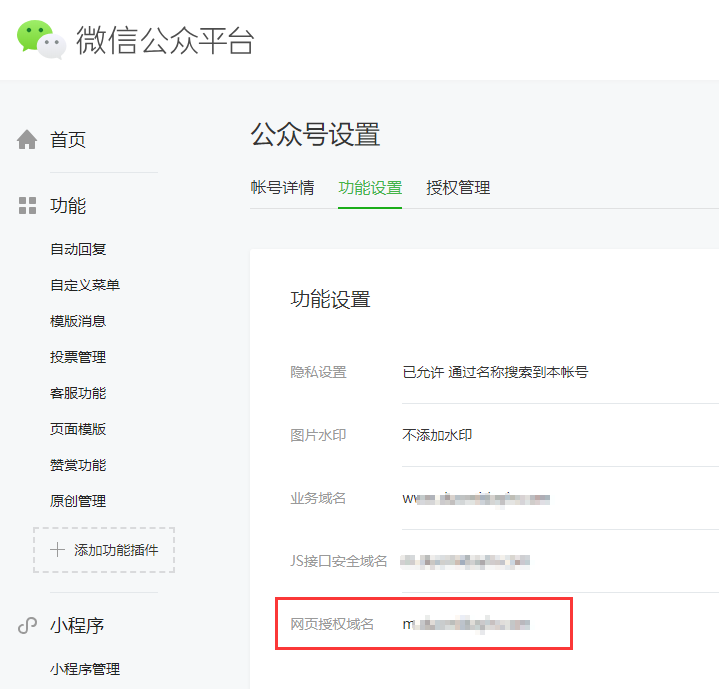Click the home icon beside 首页
Screen dimensions: 719x689
coord(28,140)
